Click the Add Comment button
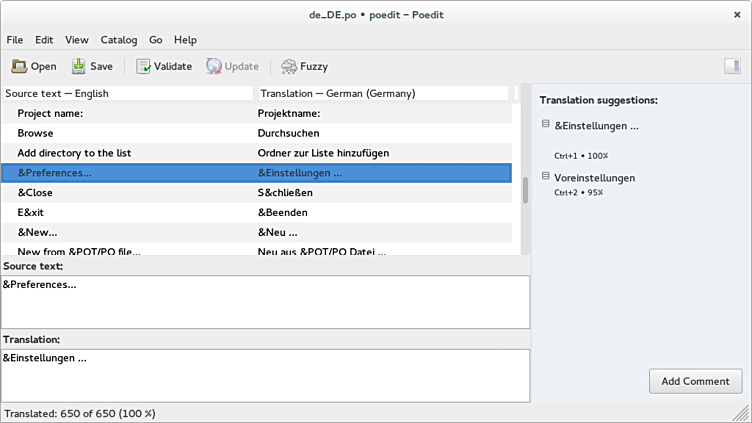The width and height of the screenshot is (752, 423). point(695,381)
